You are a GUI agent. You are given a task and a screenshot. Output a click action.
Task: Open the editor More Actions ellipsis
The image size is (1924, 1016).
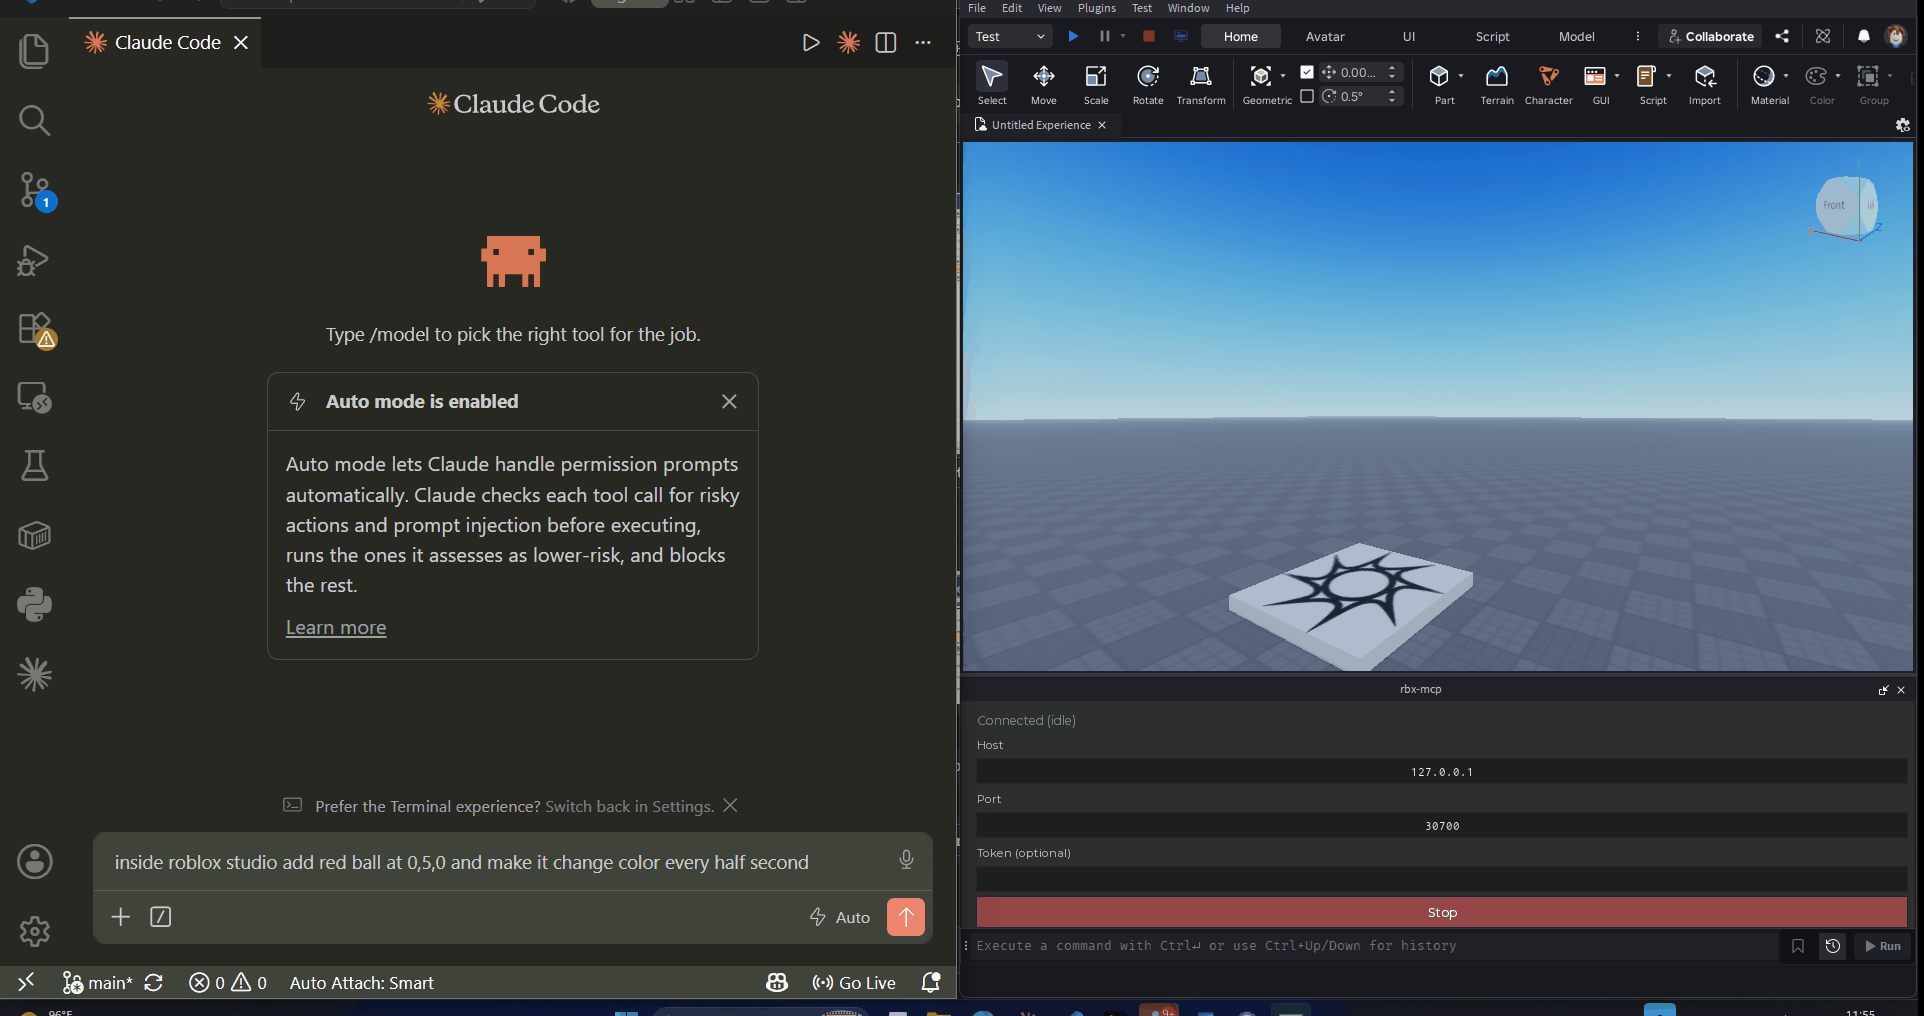[x=923, y=43]
